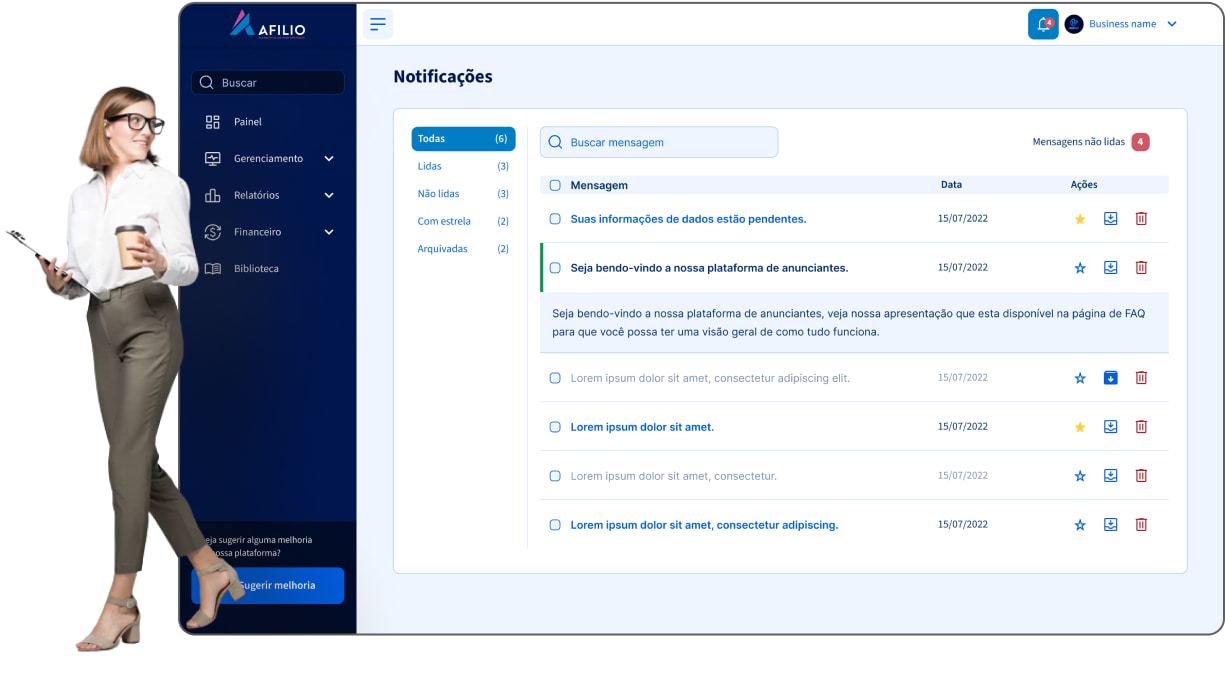Viewport: 1225px width, 676px height.
Task: Archive the 'Lorem ipsum dolor sit amet.' message
Action: tap(1110, 427)
